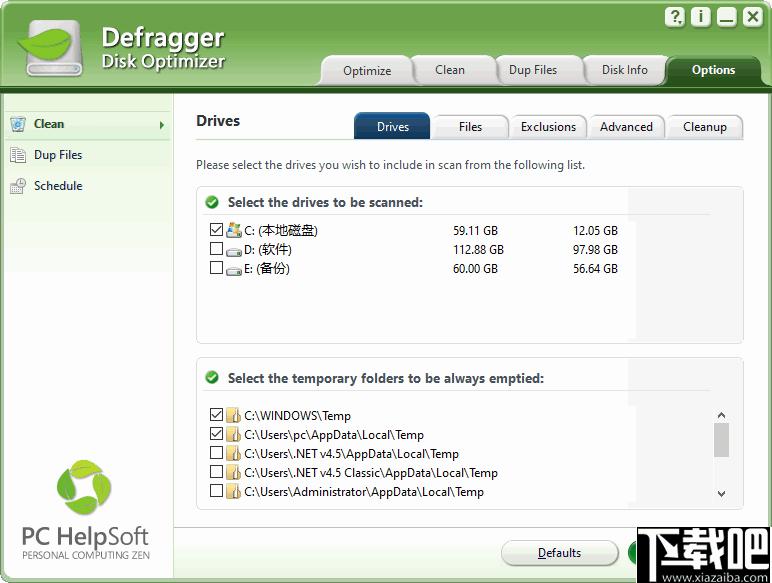Uncheck the C: drive checkbox

pos(216,229)
